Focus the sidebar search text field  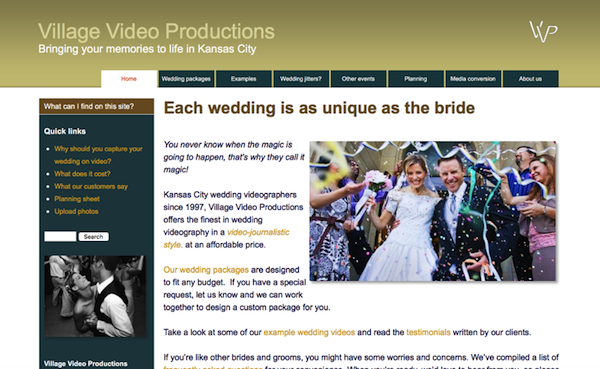point(60,237)
